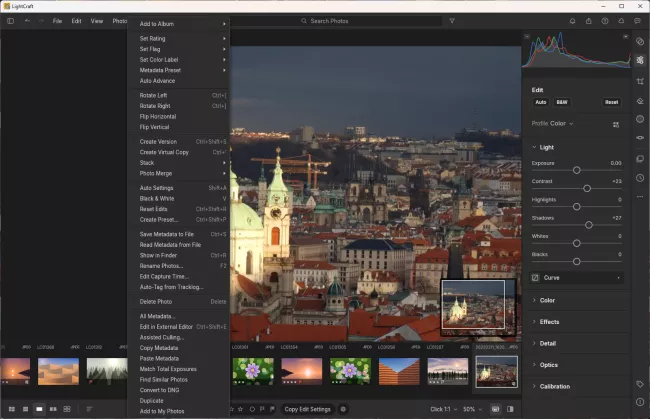This screenshot has height=419, width=650.
Task: Click the Exposure slider handle
Action: (x=577, y=170)
